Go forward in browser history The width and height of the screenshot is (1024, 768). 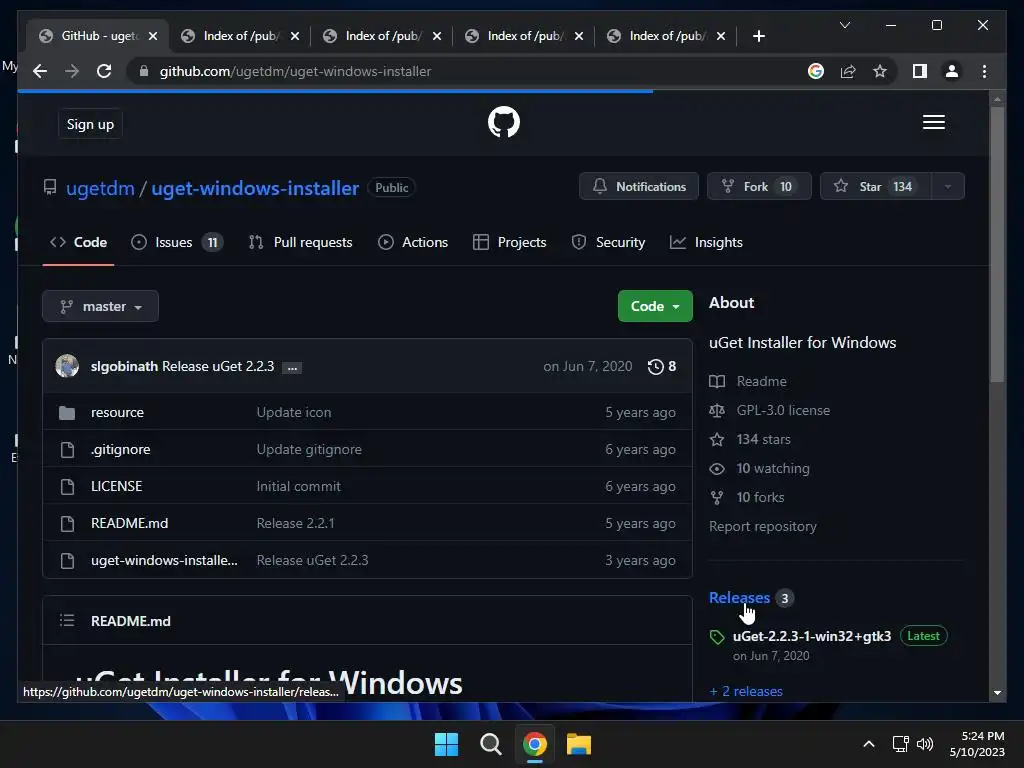click(72, 71)
